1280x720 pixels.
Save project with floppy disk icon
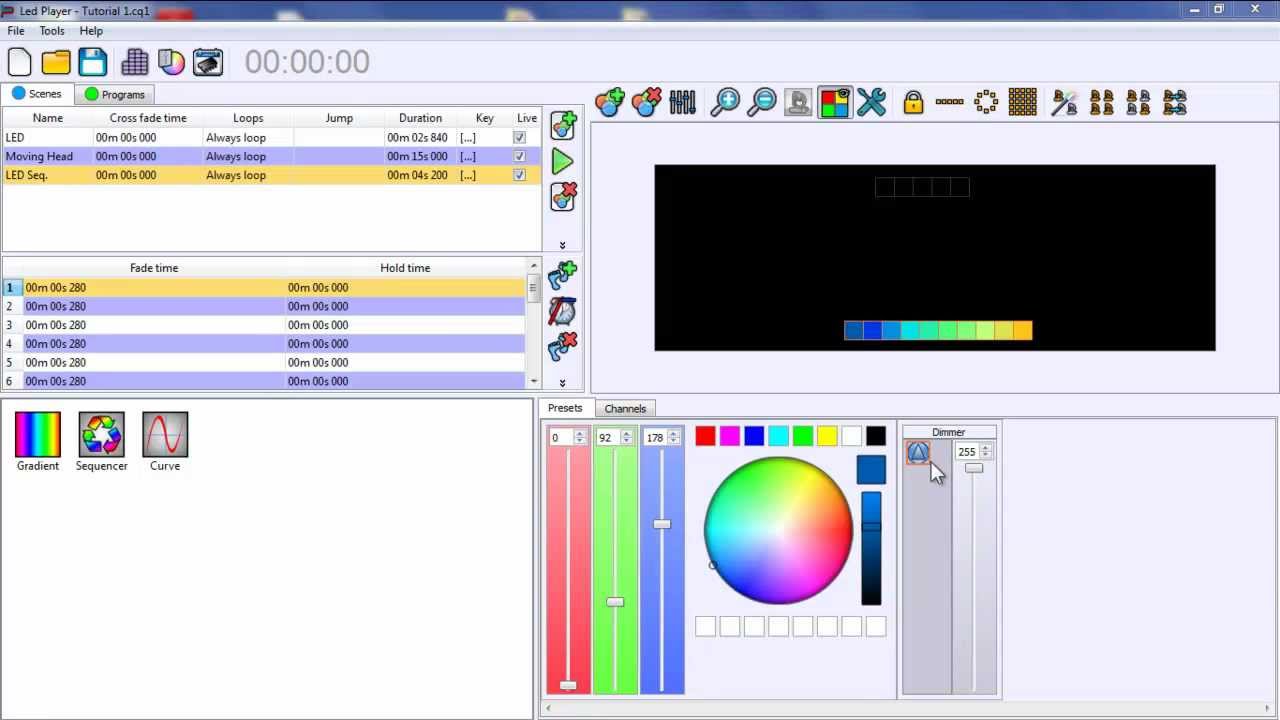point(93,62)
